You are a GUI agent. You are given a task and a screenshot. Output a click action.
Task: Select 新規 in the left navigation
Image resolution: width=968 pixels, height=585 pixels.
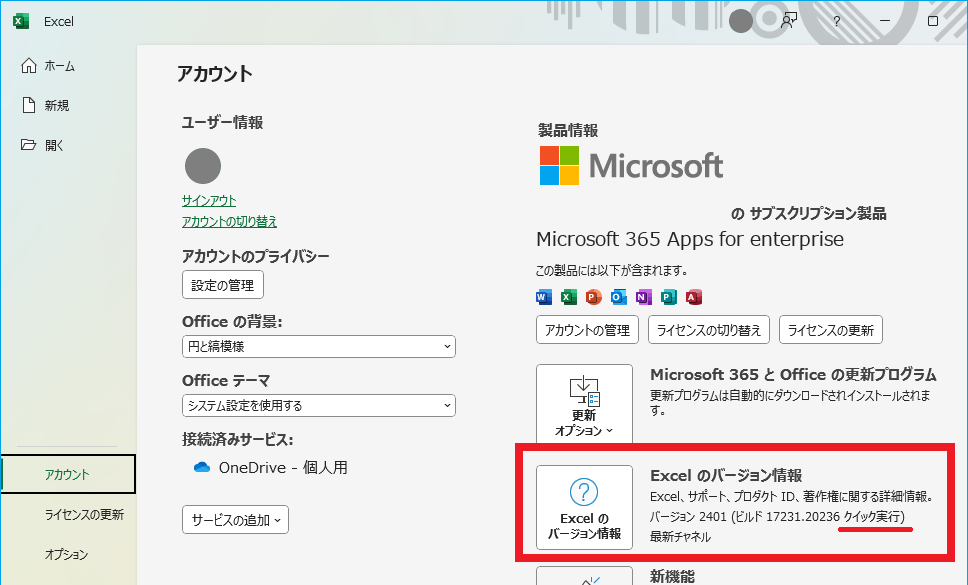pyautogui.click(x=57, y=105)
